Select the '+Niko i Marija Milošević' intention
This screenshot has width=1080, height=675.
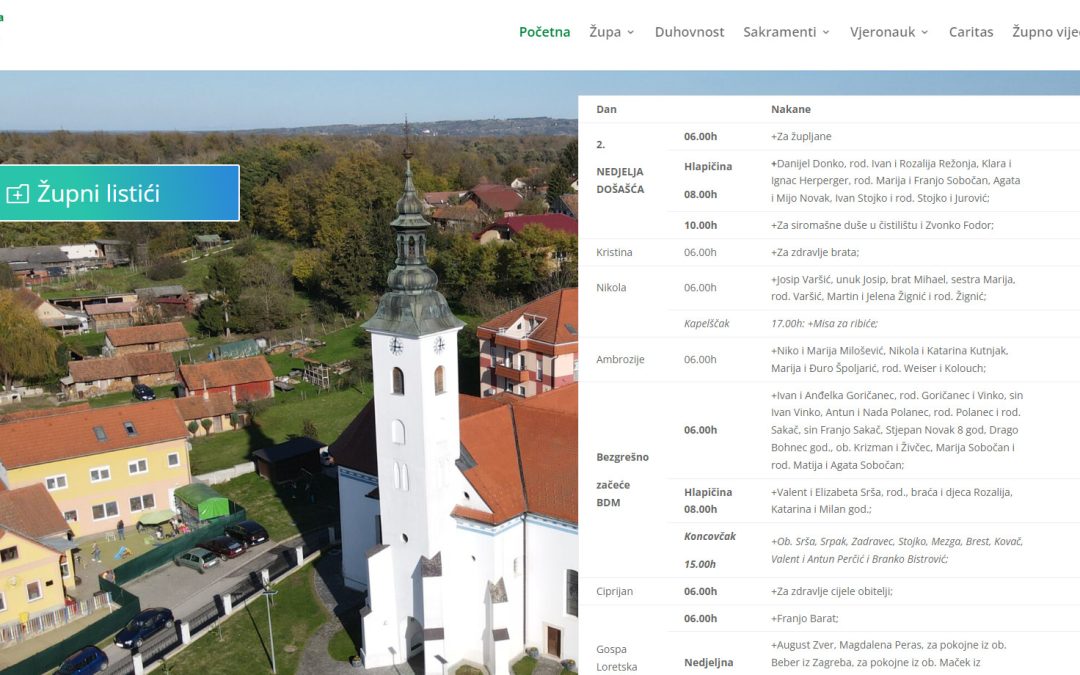point(889,359)
